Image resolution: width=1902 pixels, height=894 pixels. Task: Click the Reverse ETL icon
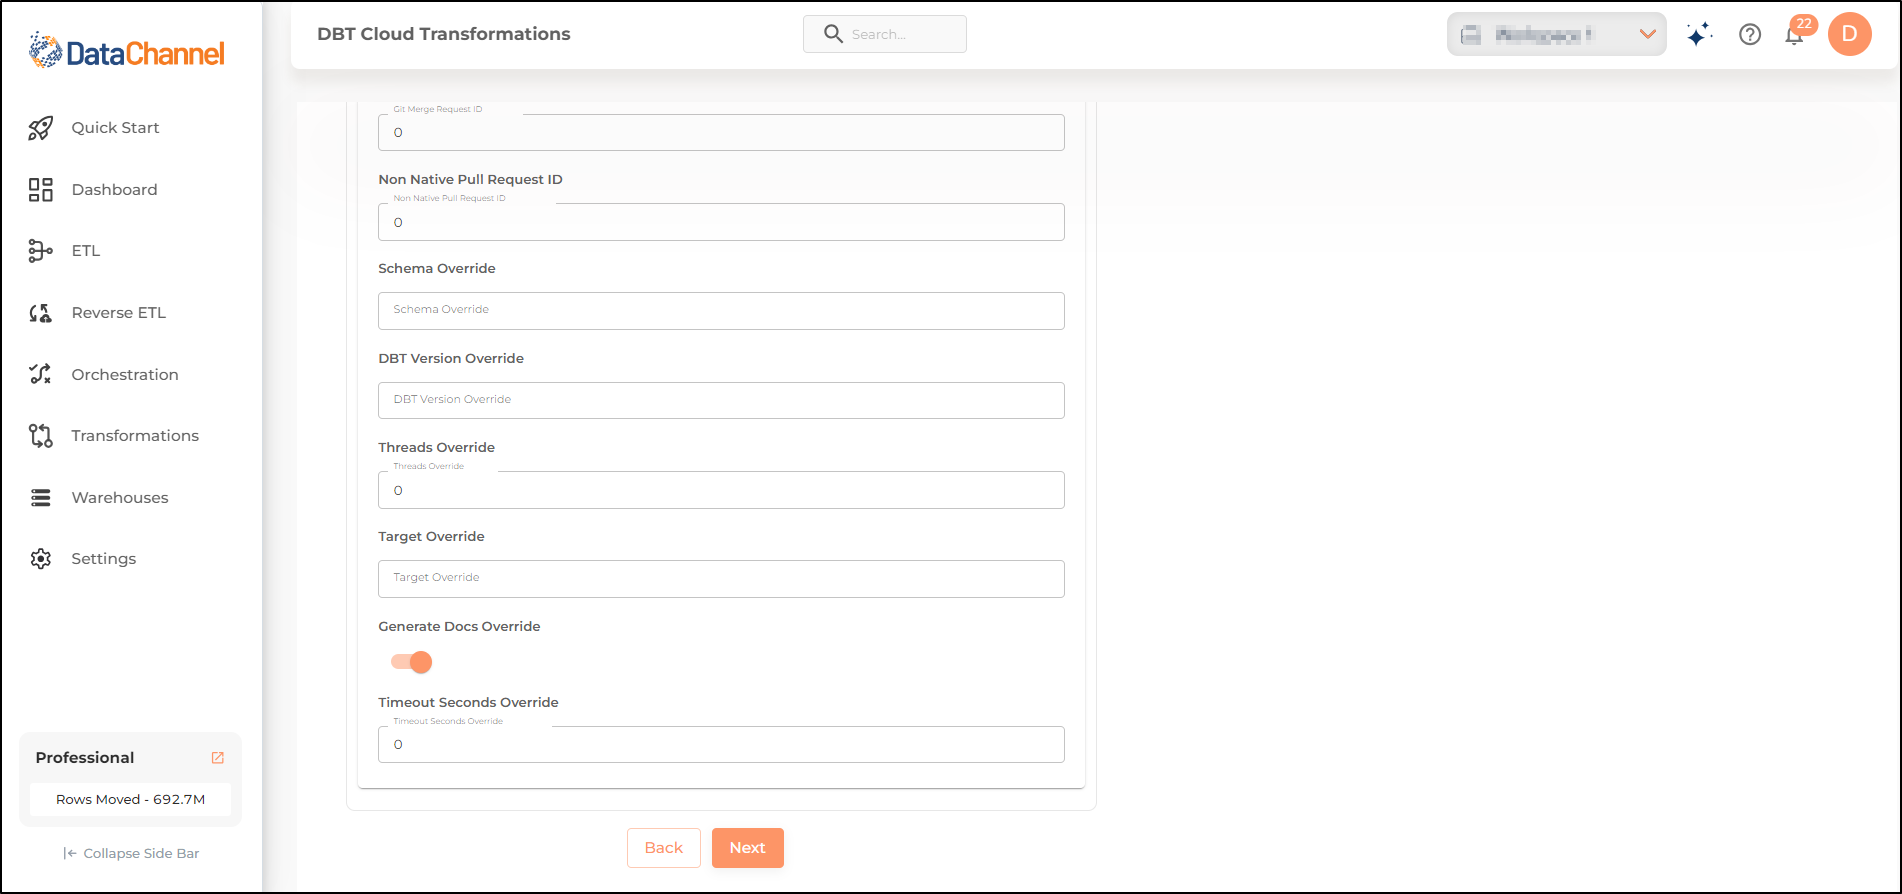[x=40, y=313]
